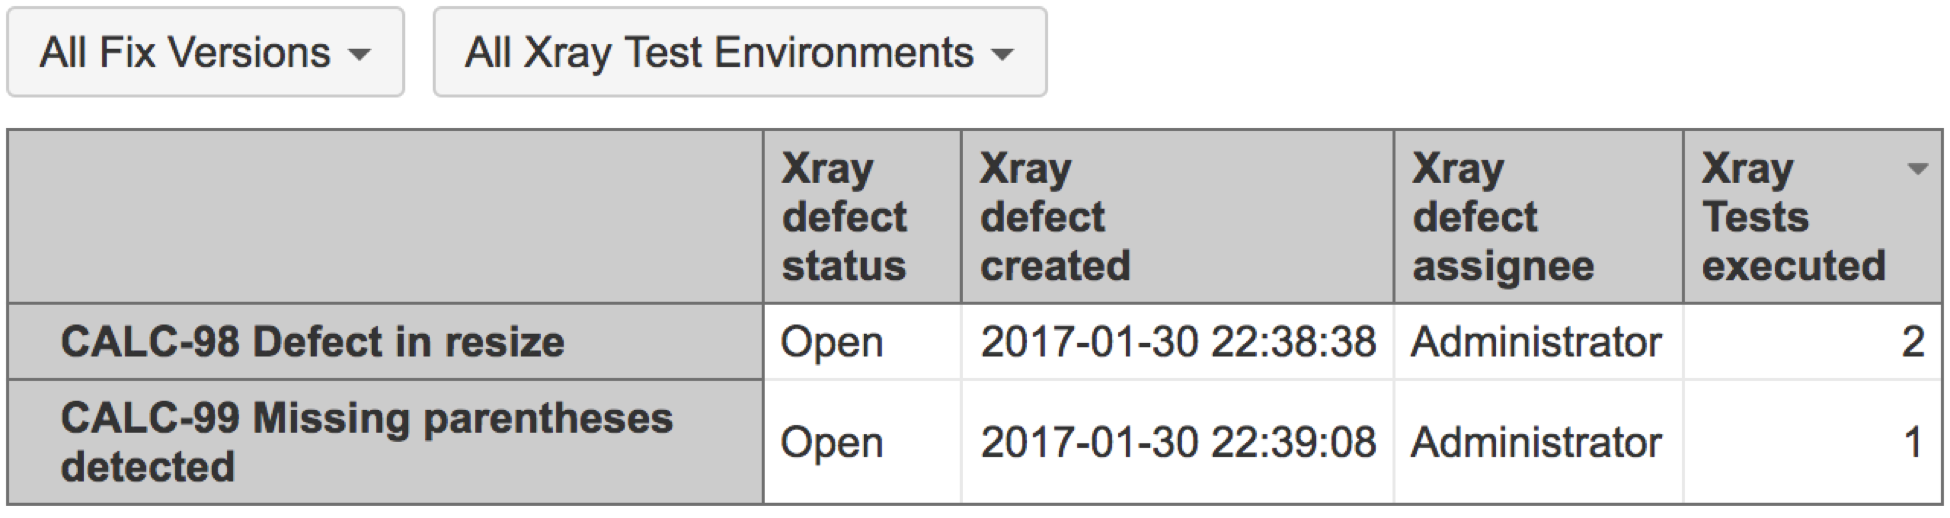Click the Administrator assignee cell for CALC-98
The width and height of the screenshot is (1950, 518).
1538,342
